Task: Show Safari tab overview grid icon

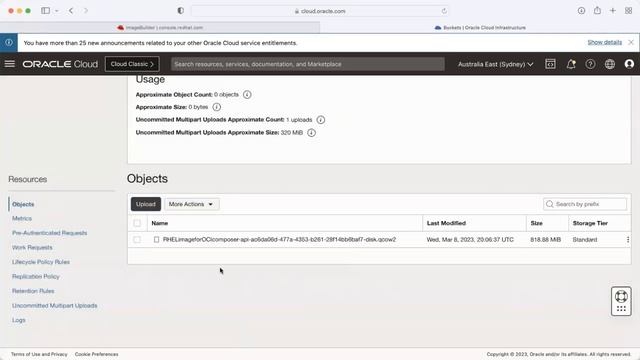Action: pos(629,11)
